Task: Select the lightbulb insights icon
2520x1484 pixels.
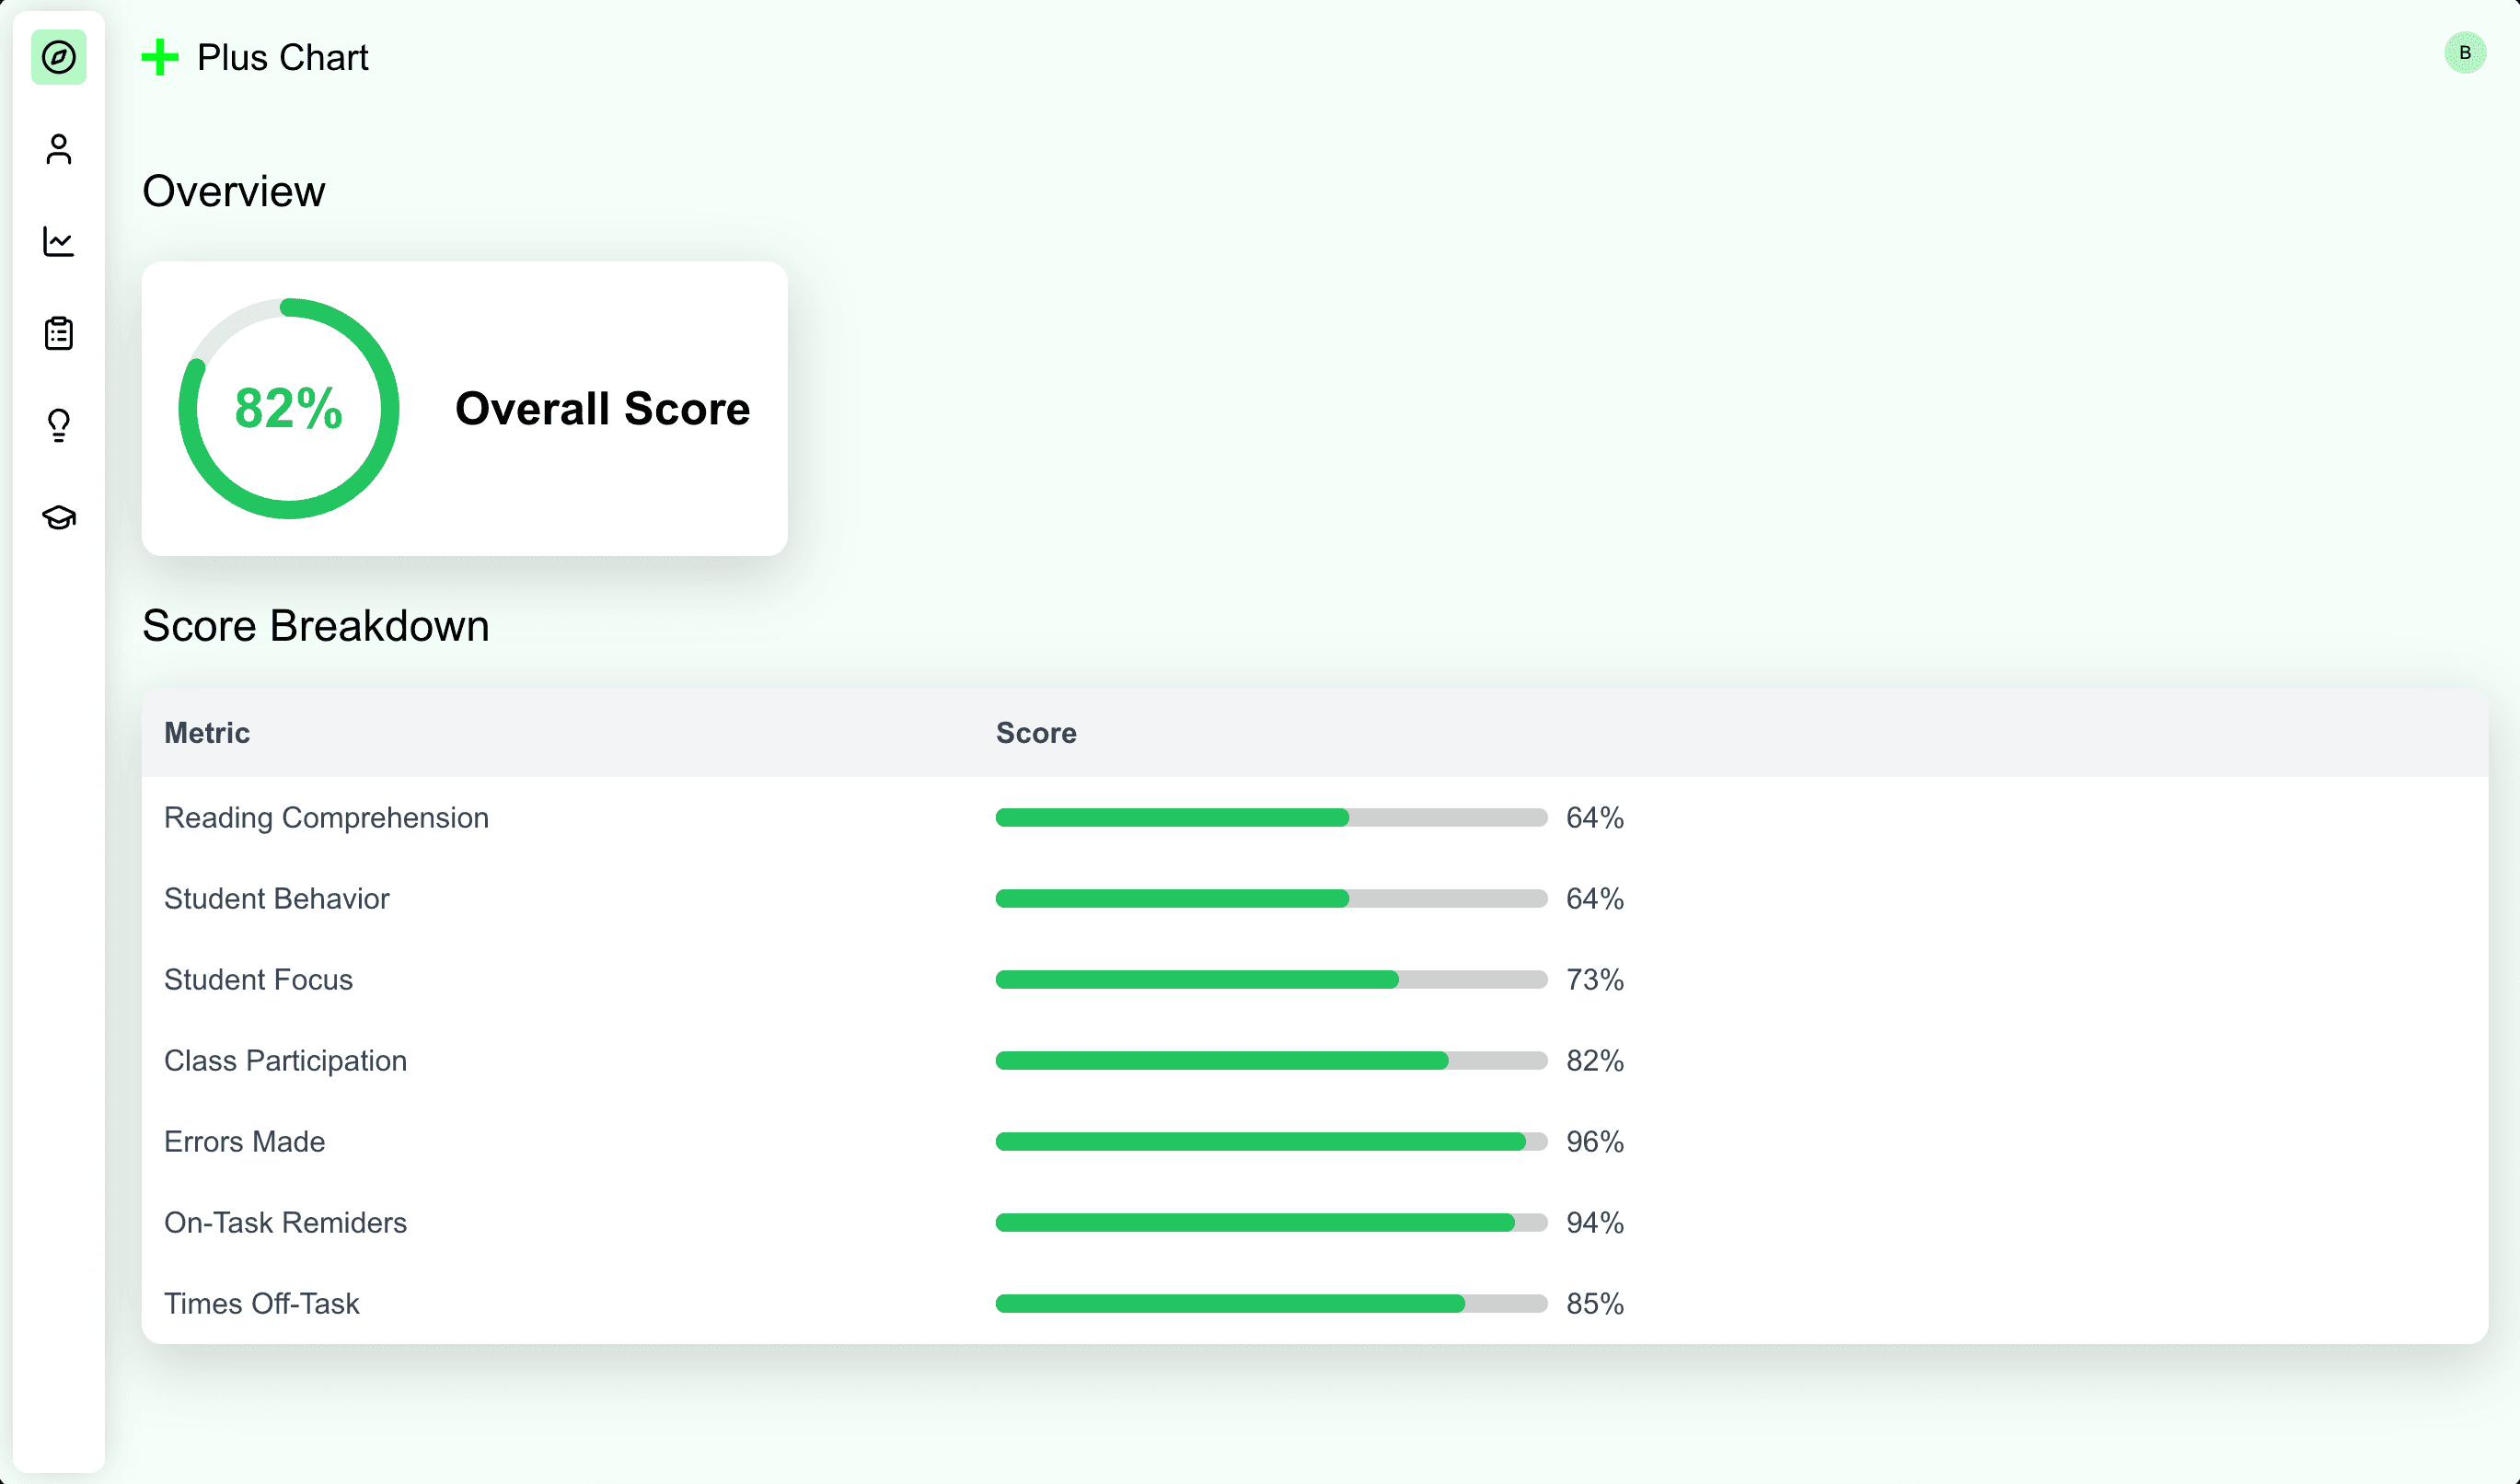Action: pyautogui.click(x=58, y=424)
